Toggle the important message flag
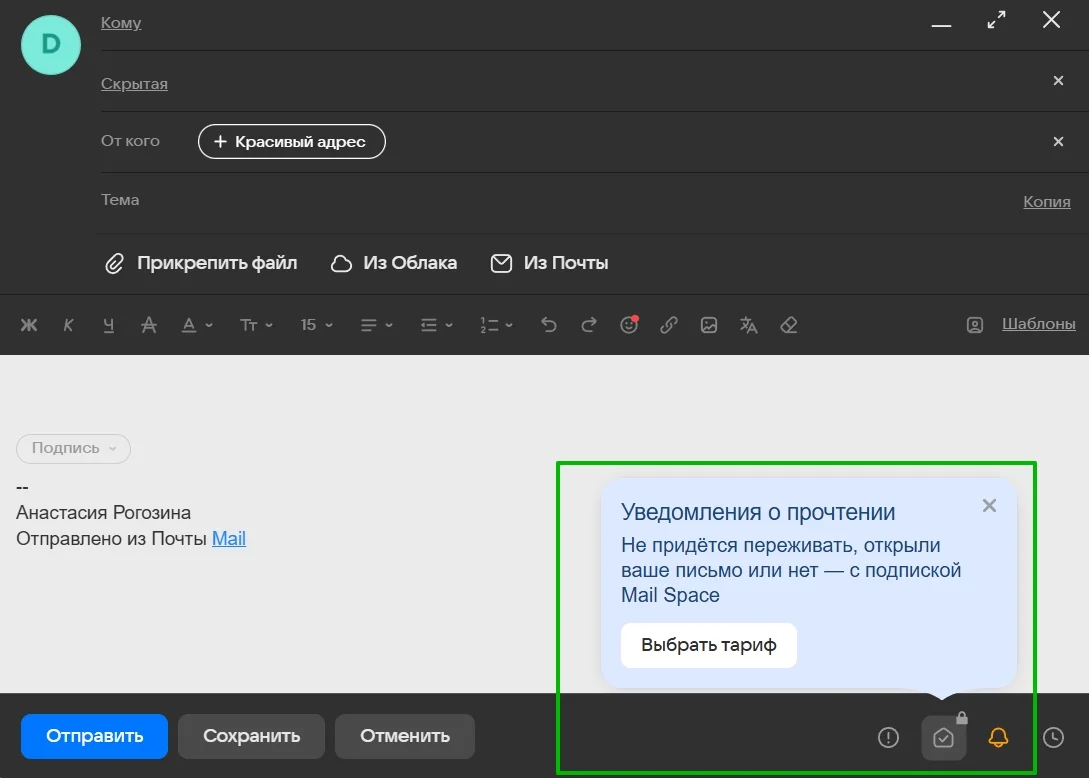1089x778 pixels. coord(888,737)
